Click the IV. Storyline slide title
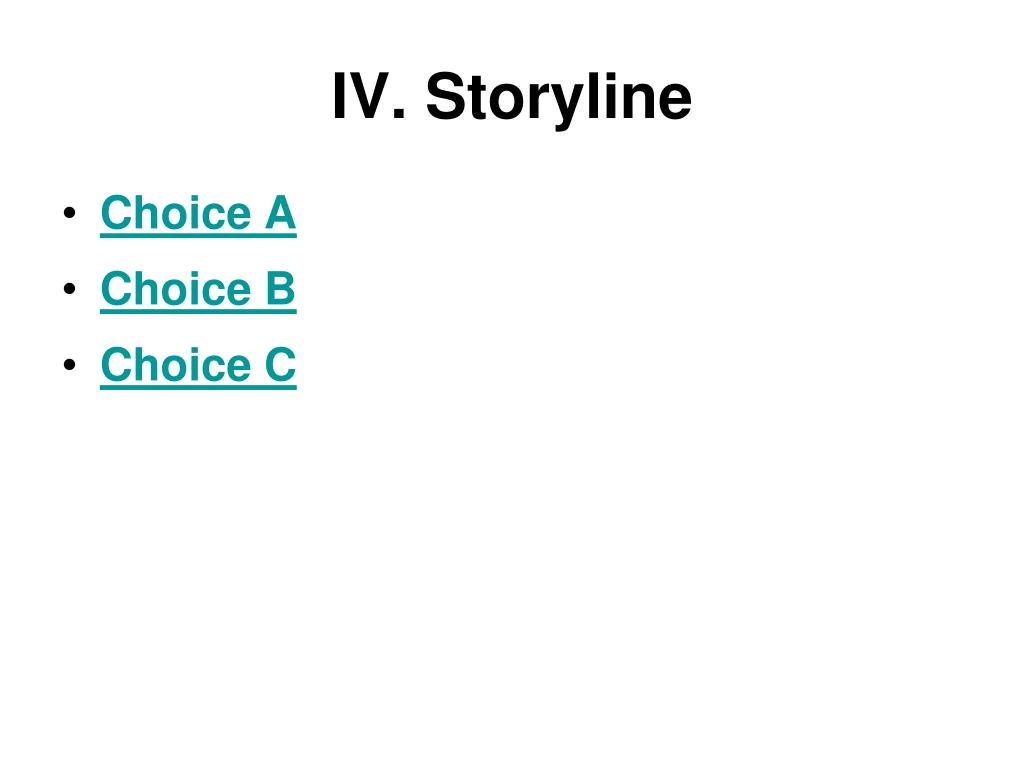 [512, 97]
